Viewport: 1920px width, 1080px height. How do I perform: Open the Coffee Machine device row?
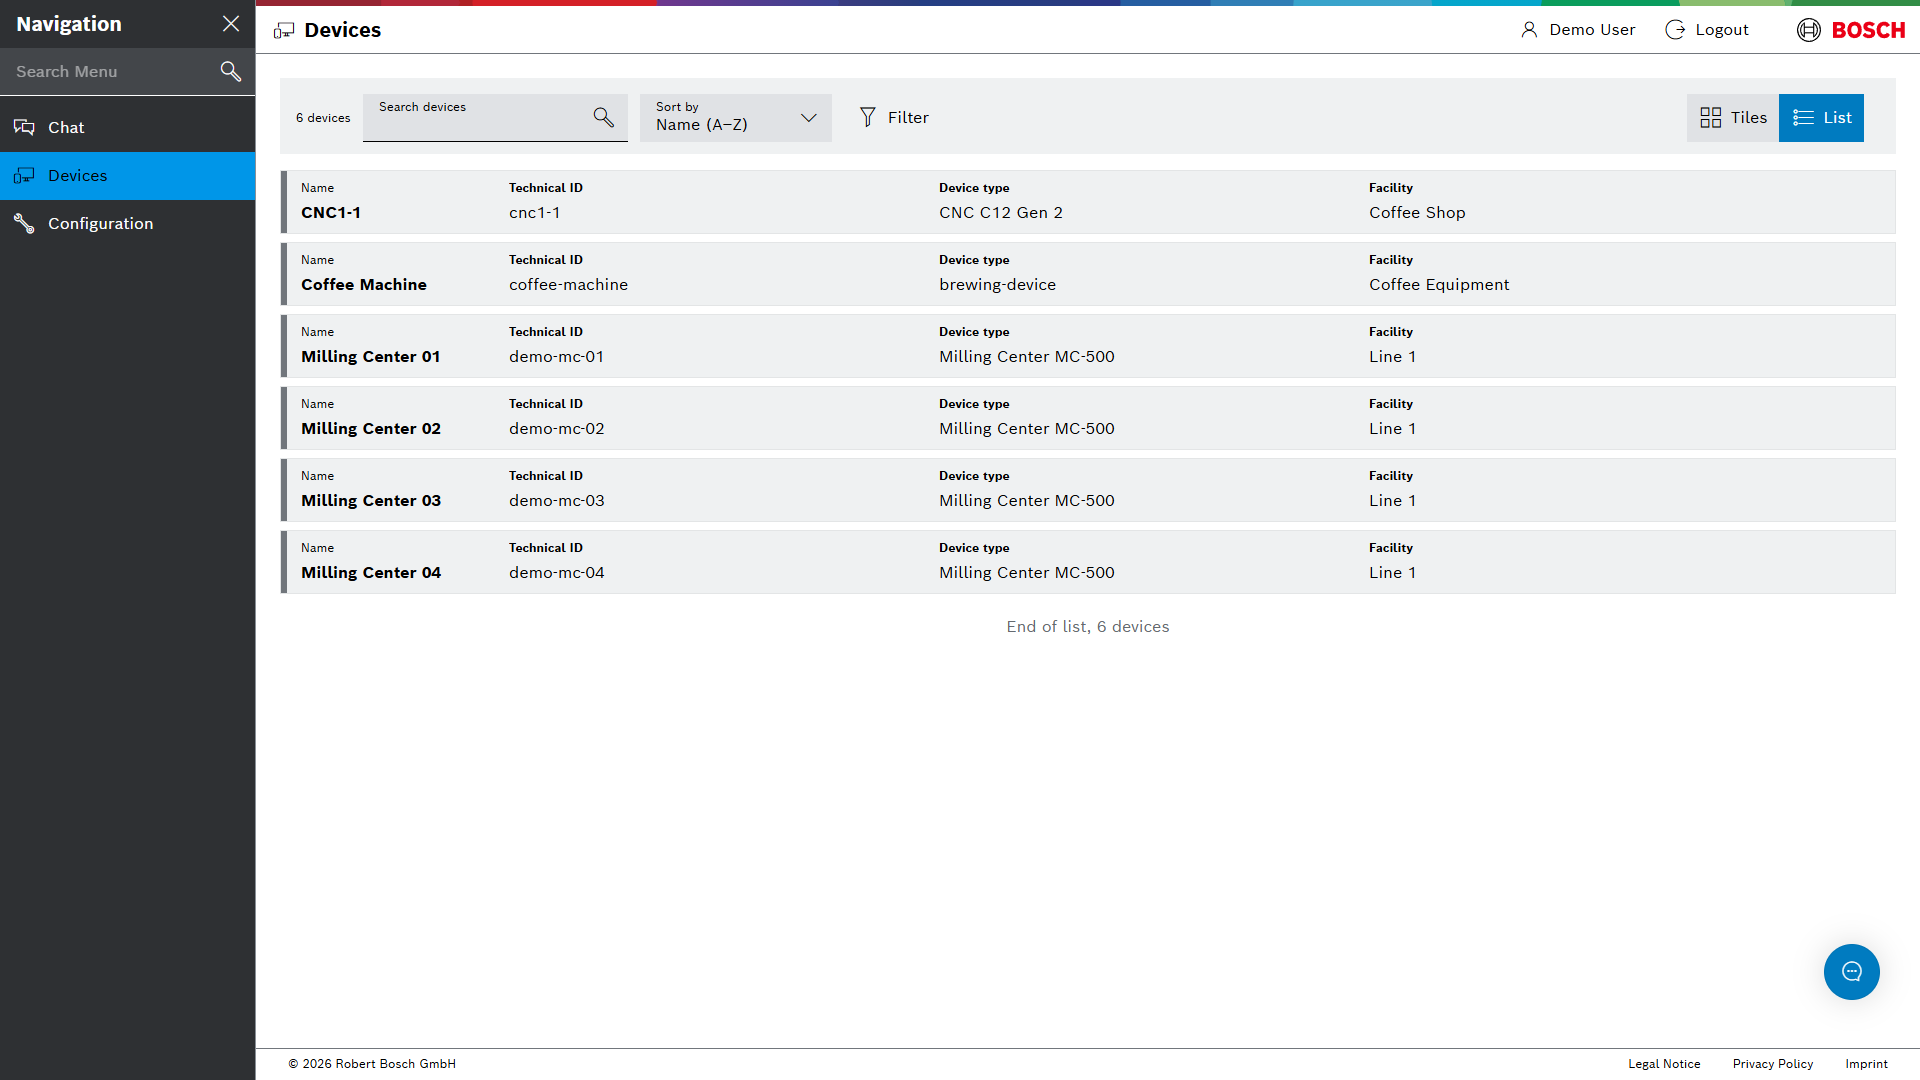(x=1088, y=274)
